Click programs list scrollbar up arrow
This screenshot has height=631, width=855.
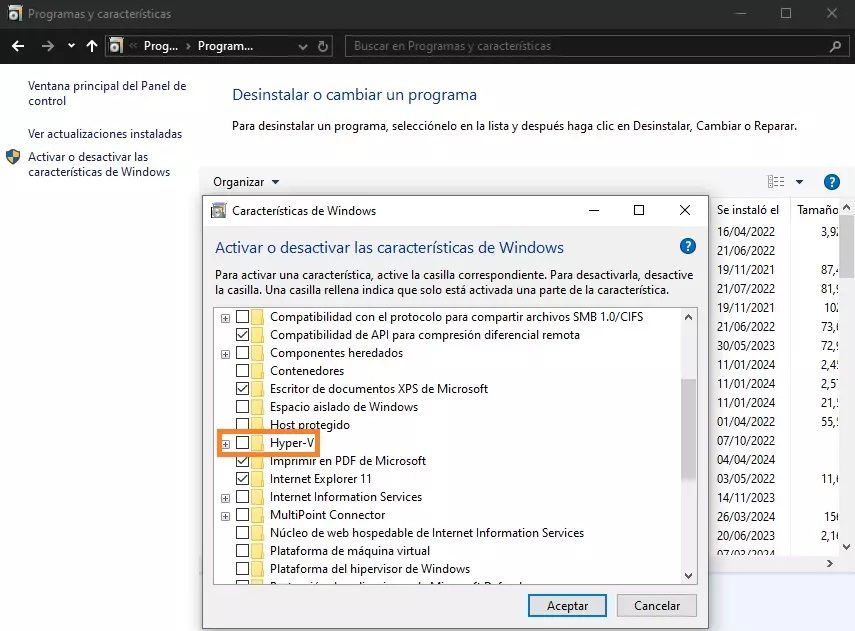846,207
